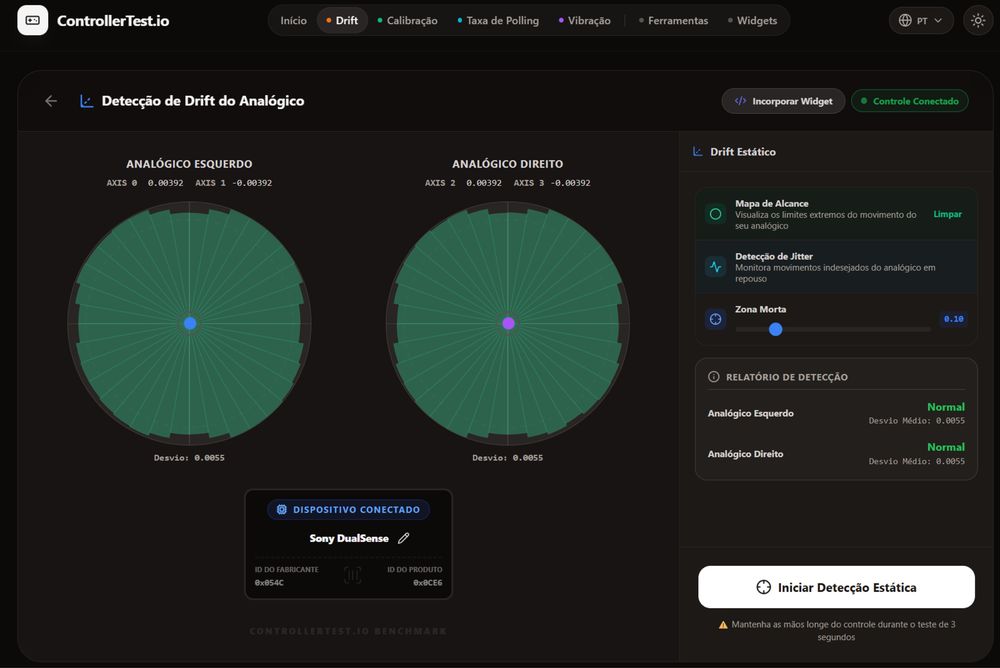Expand the Ferramentas menu
The height and width of the screenshot is (668, 1000).
(673, 20)
